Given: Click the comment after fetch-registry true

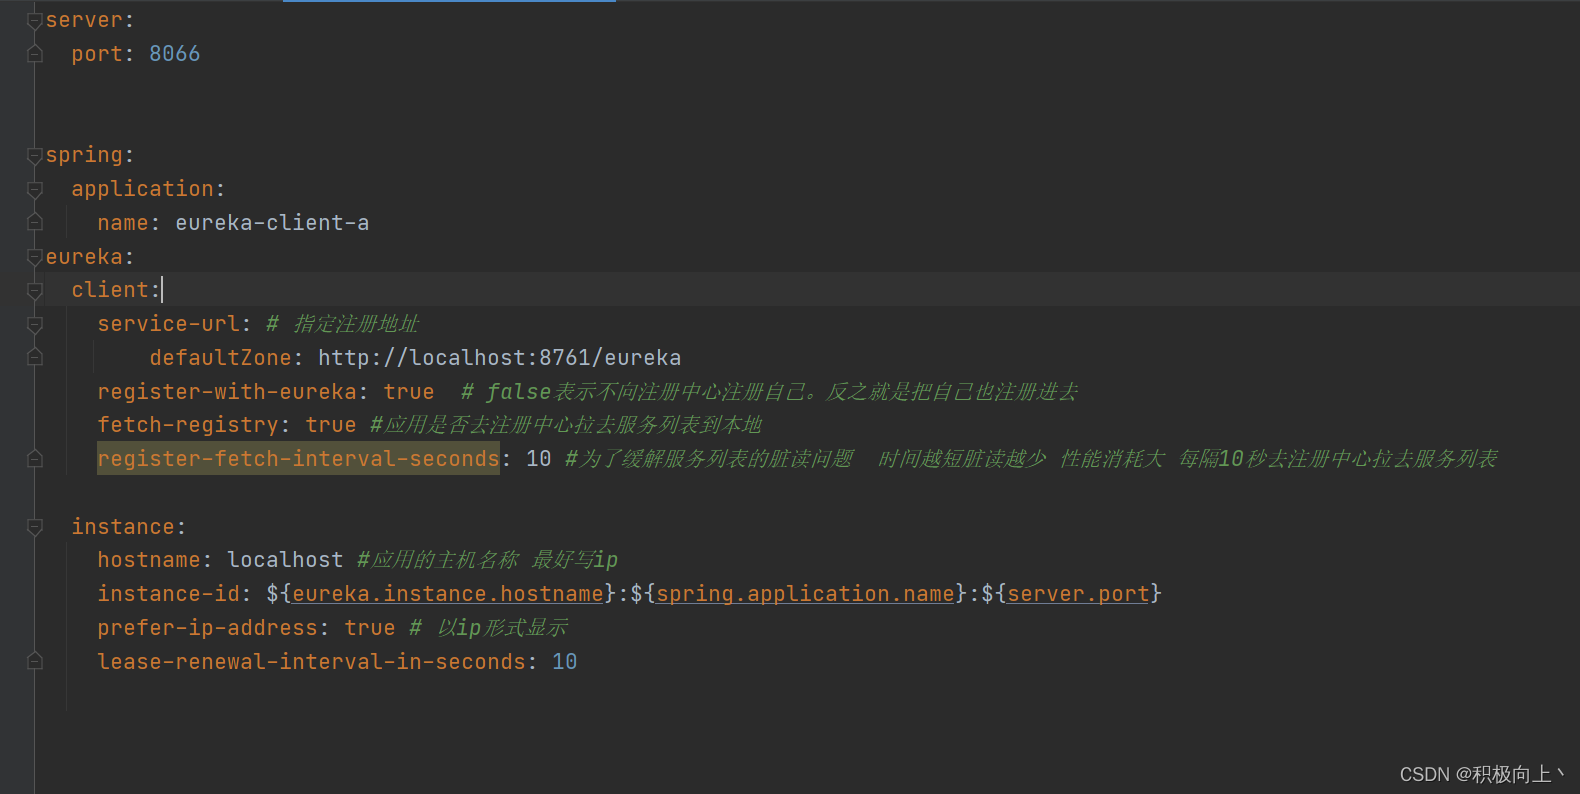Looking at the screenshot, I should point(566,425).
